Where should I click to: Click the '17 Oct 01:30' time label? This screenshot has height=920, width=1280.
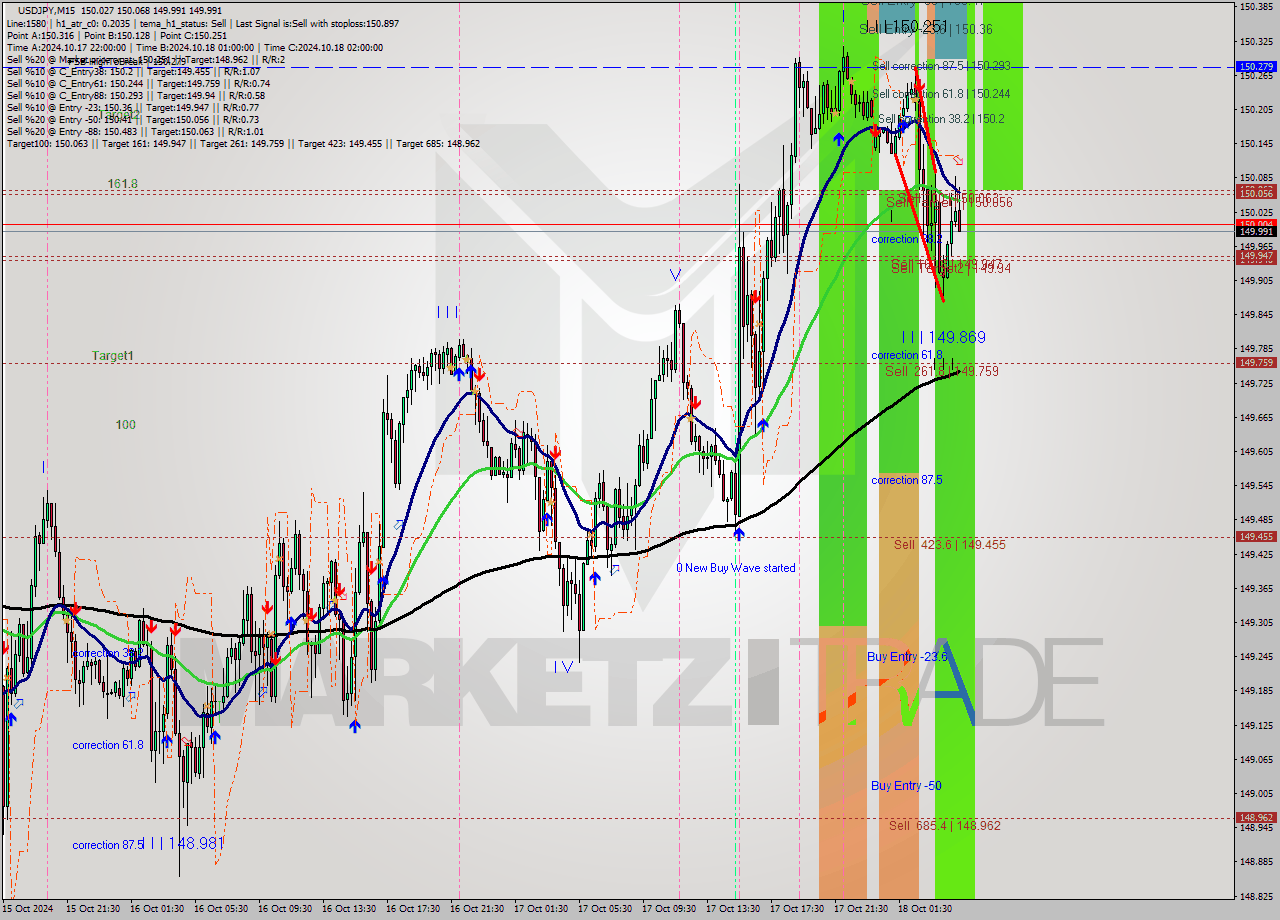tap(541, 909)
